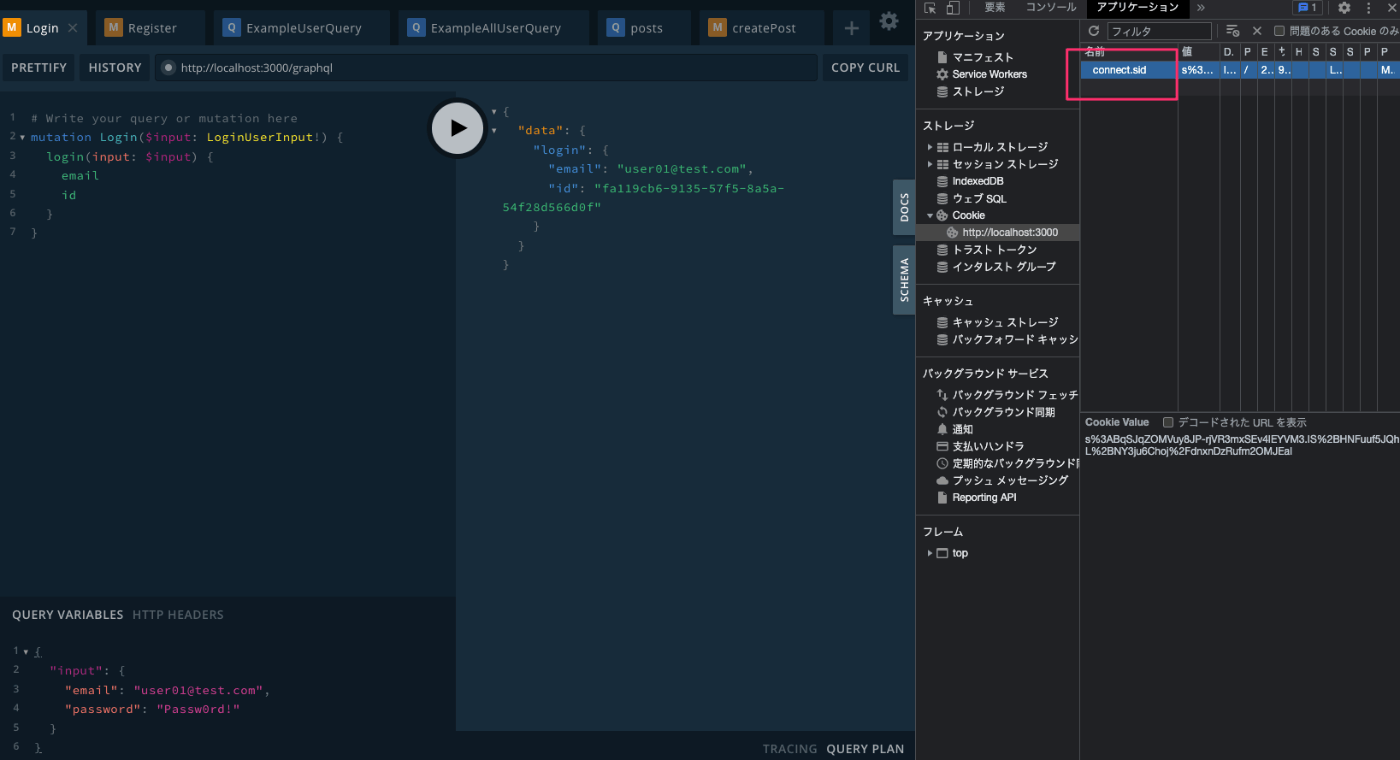The height and width of the screenshot is (760, 1400).
Task: Toggle the DevTools device toolbar icon
Action: (953, 8)
